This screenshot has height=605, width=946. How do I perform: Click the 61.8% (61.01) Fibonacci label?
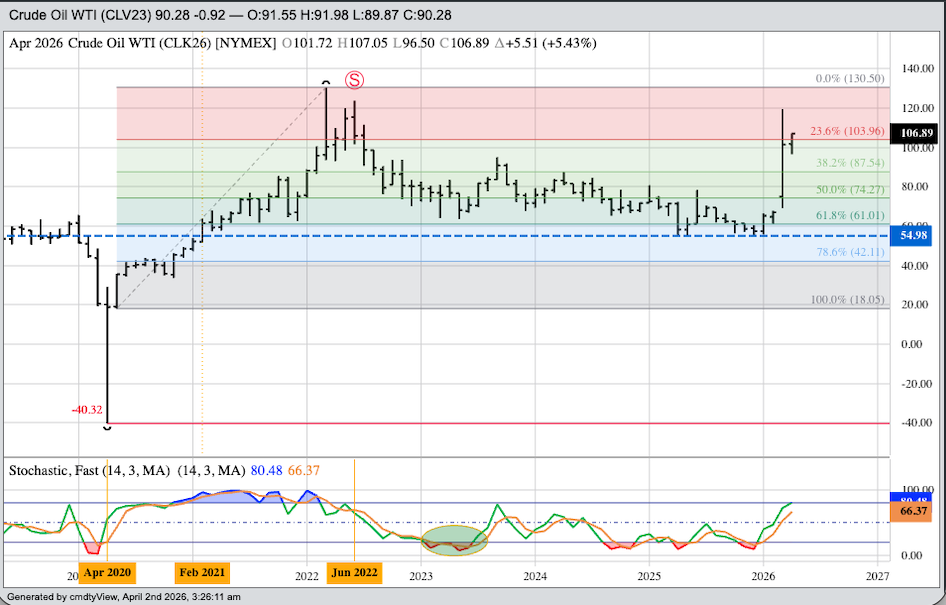coord(850,215)
